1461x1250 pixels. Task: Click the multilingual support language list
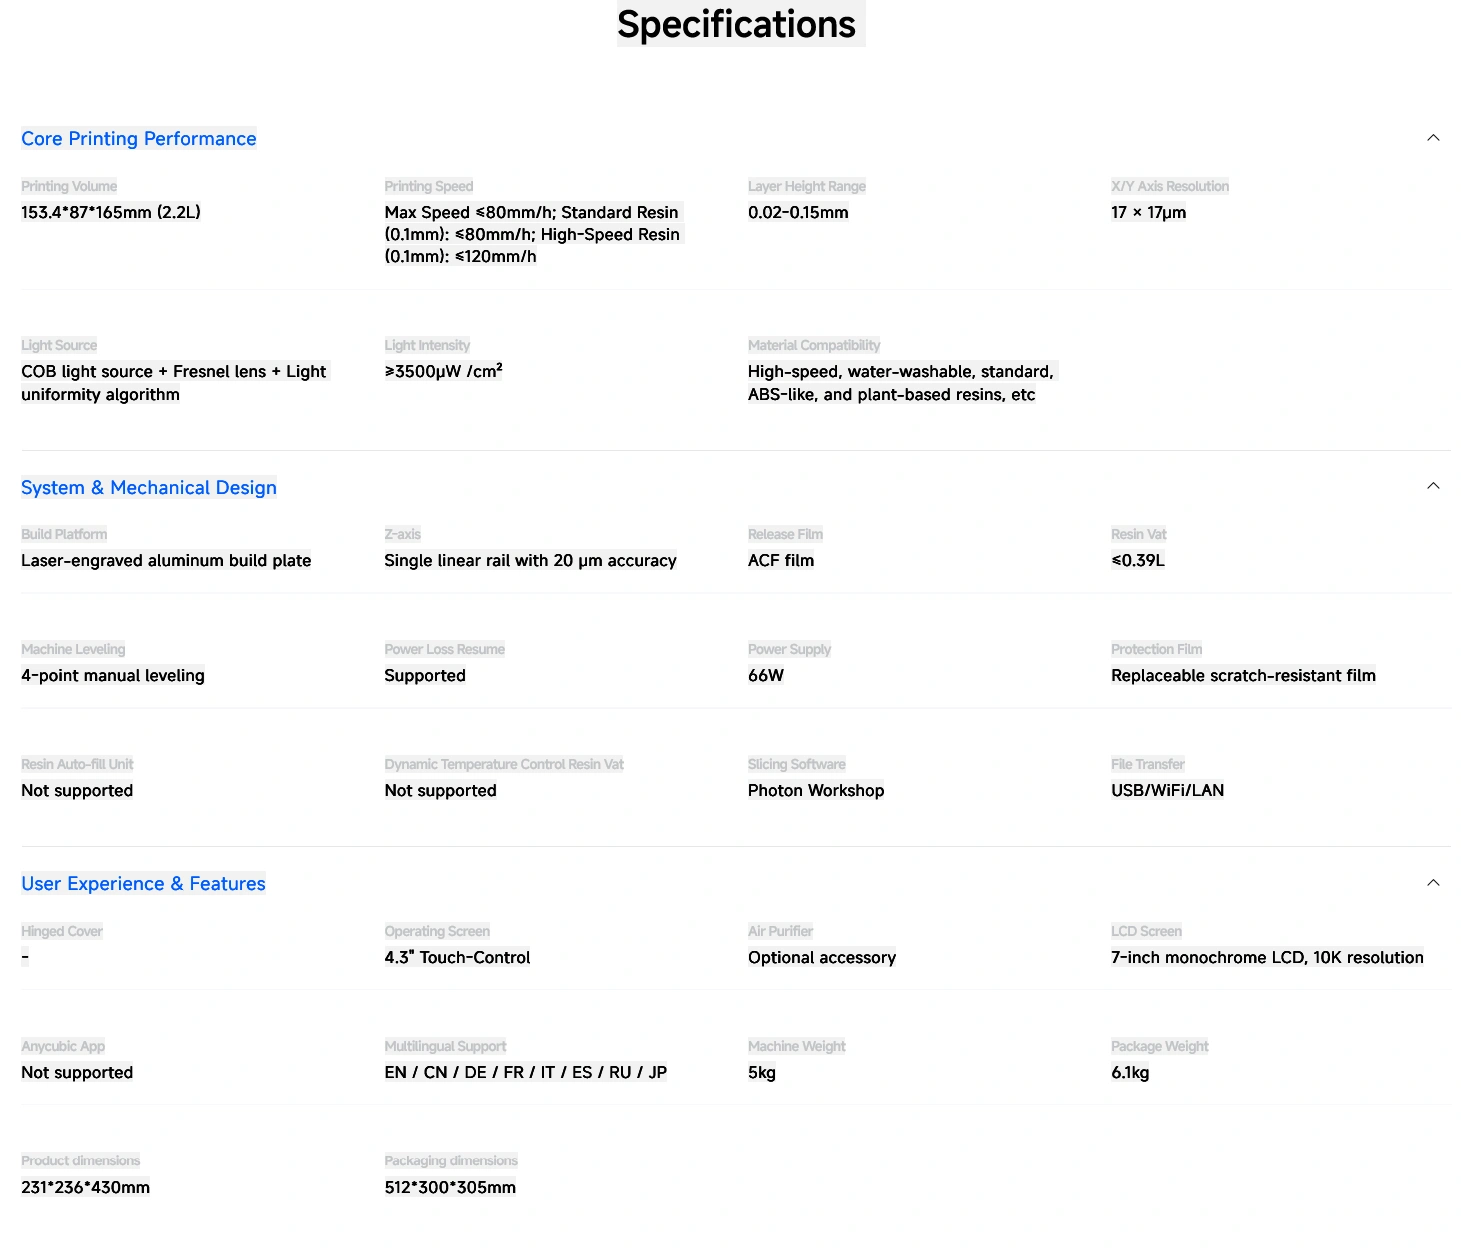pos(525,1073)
